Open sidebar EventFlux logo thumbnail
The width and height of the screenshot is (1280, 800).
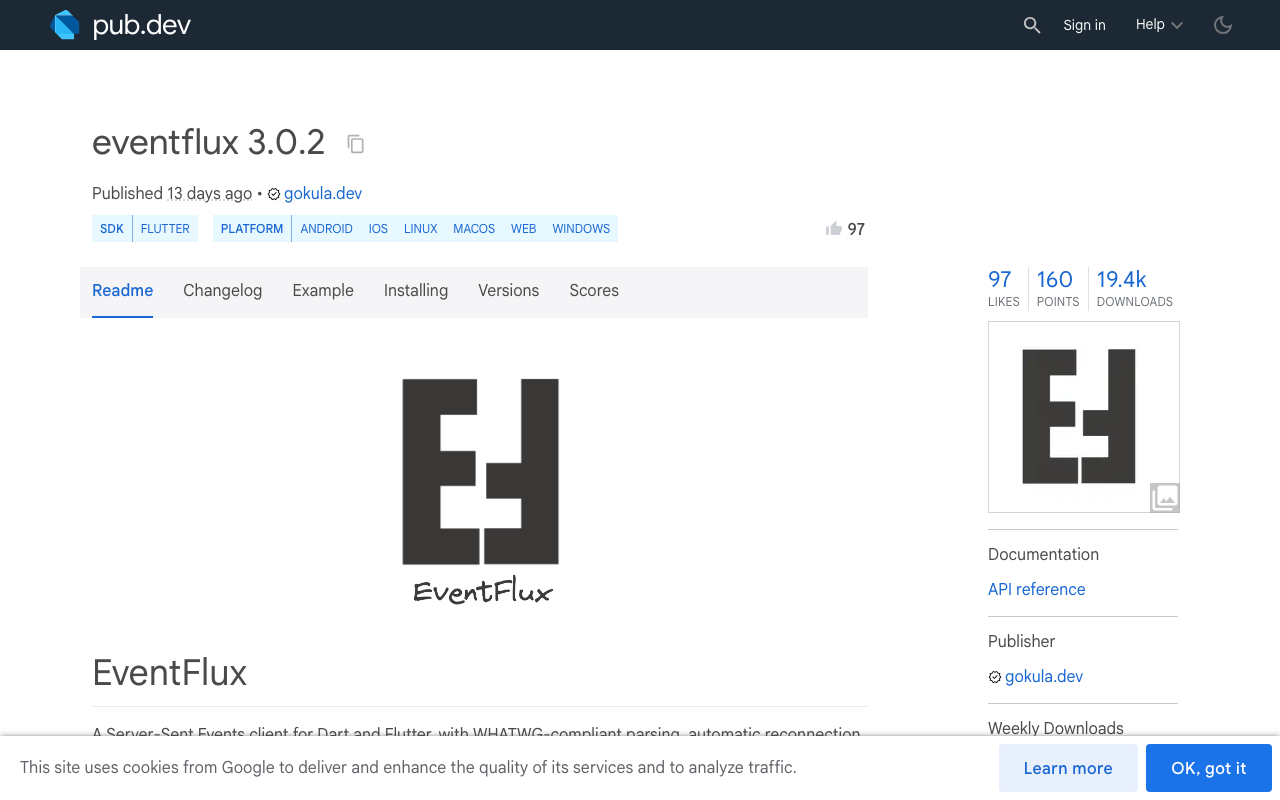click(1084, 417)
